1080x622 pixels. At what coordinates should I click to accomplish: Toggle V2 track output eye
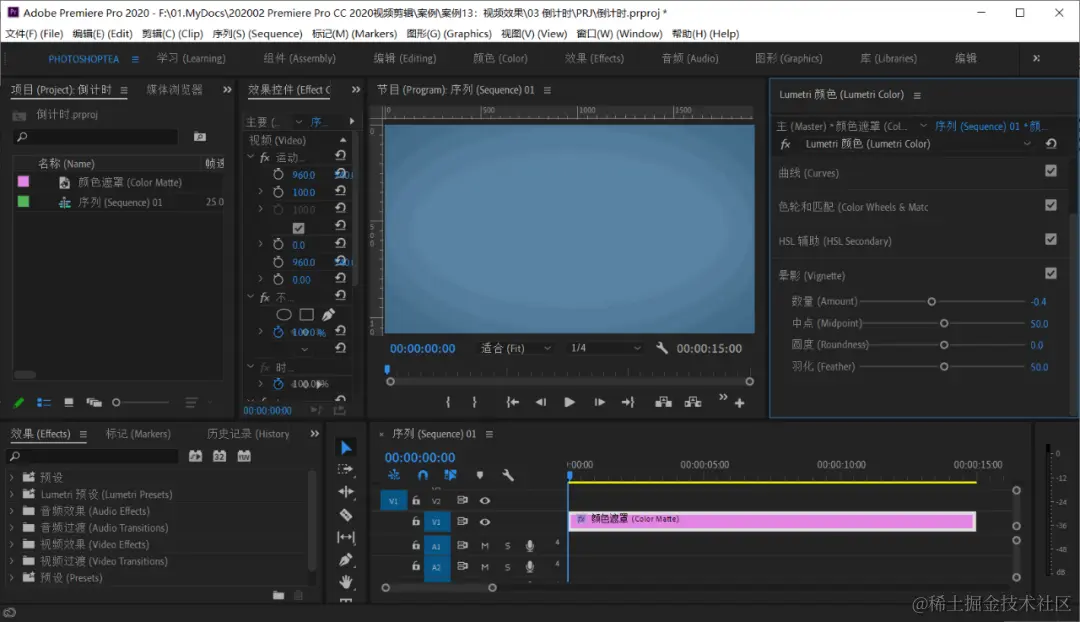[485, 501]
